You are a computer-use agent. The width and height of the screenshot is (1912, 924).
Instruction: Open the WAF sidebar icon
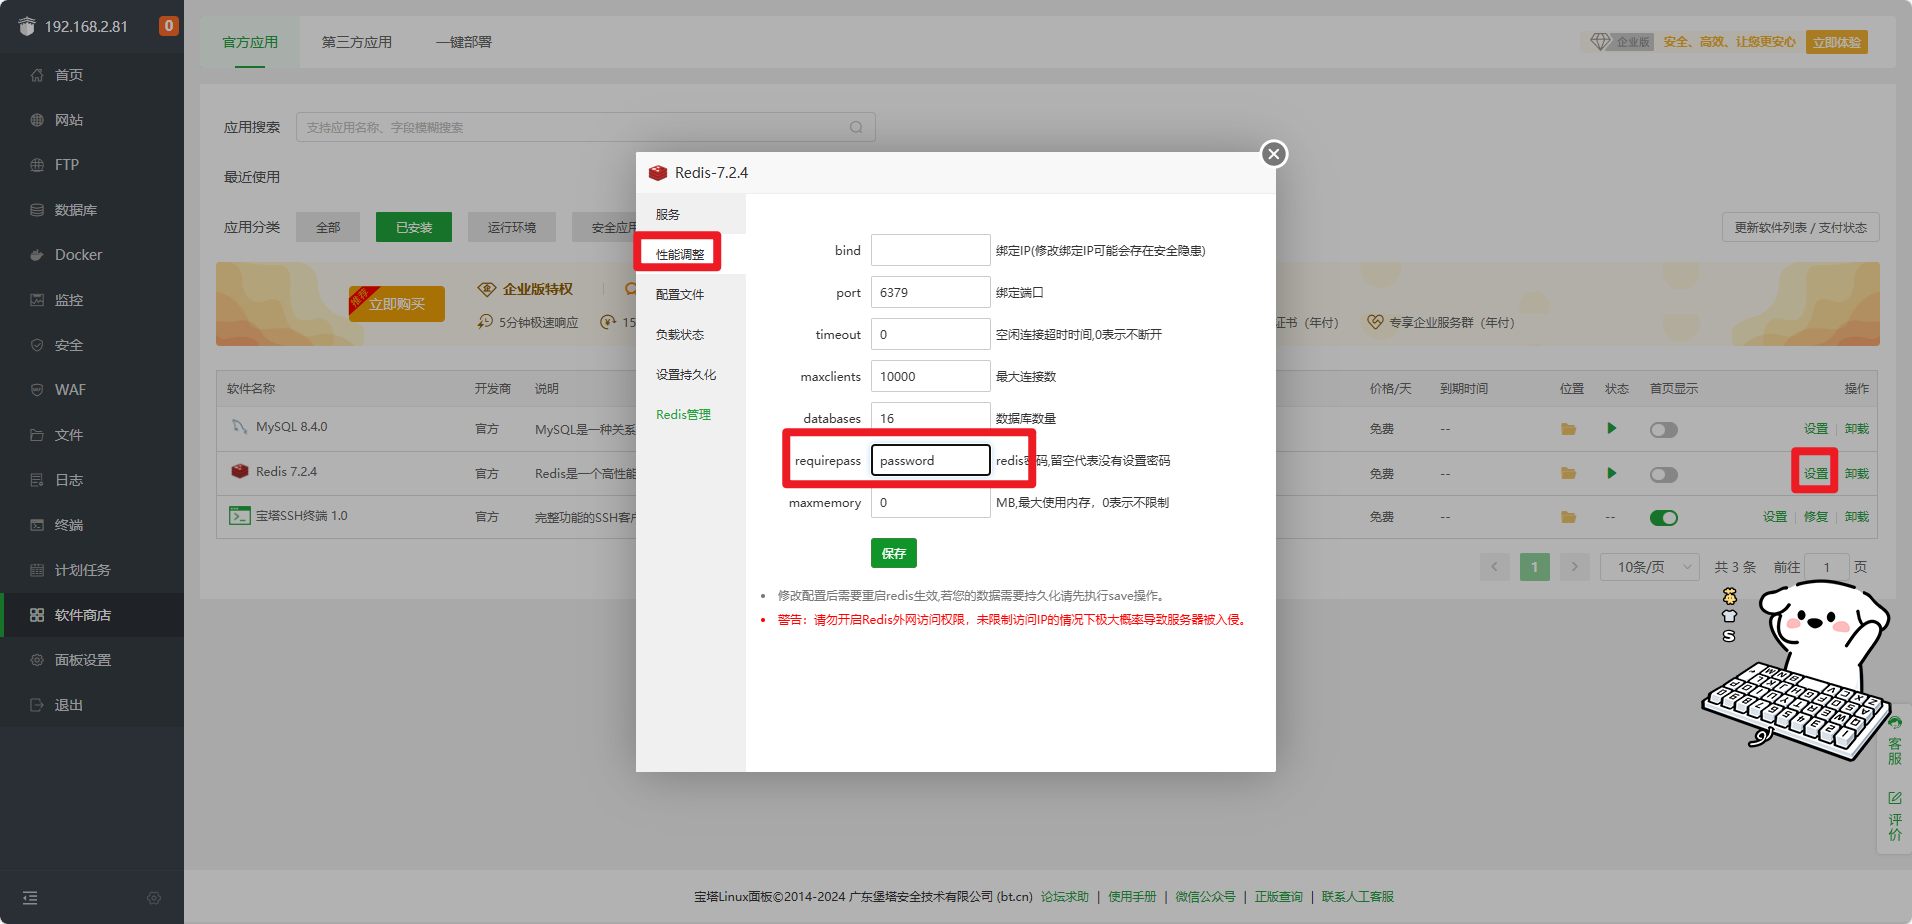37,390
